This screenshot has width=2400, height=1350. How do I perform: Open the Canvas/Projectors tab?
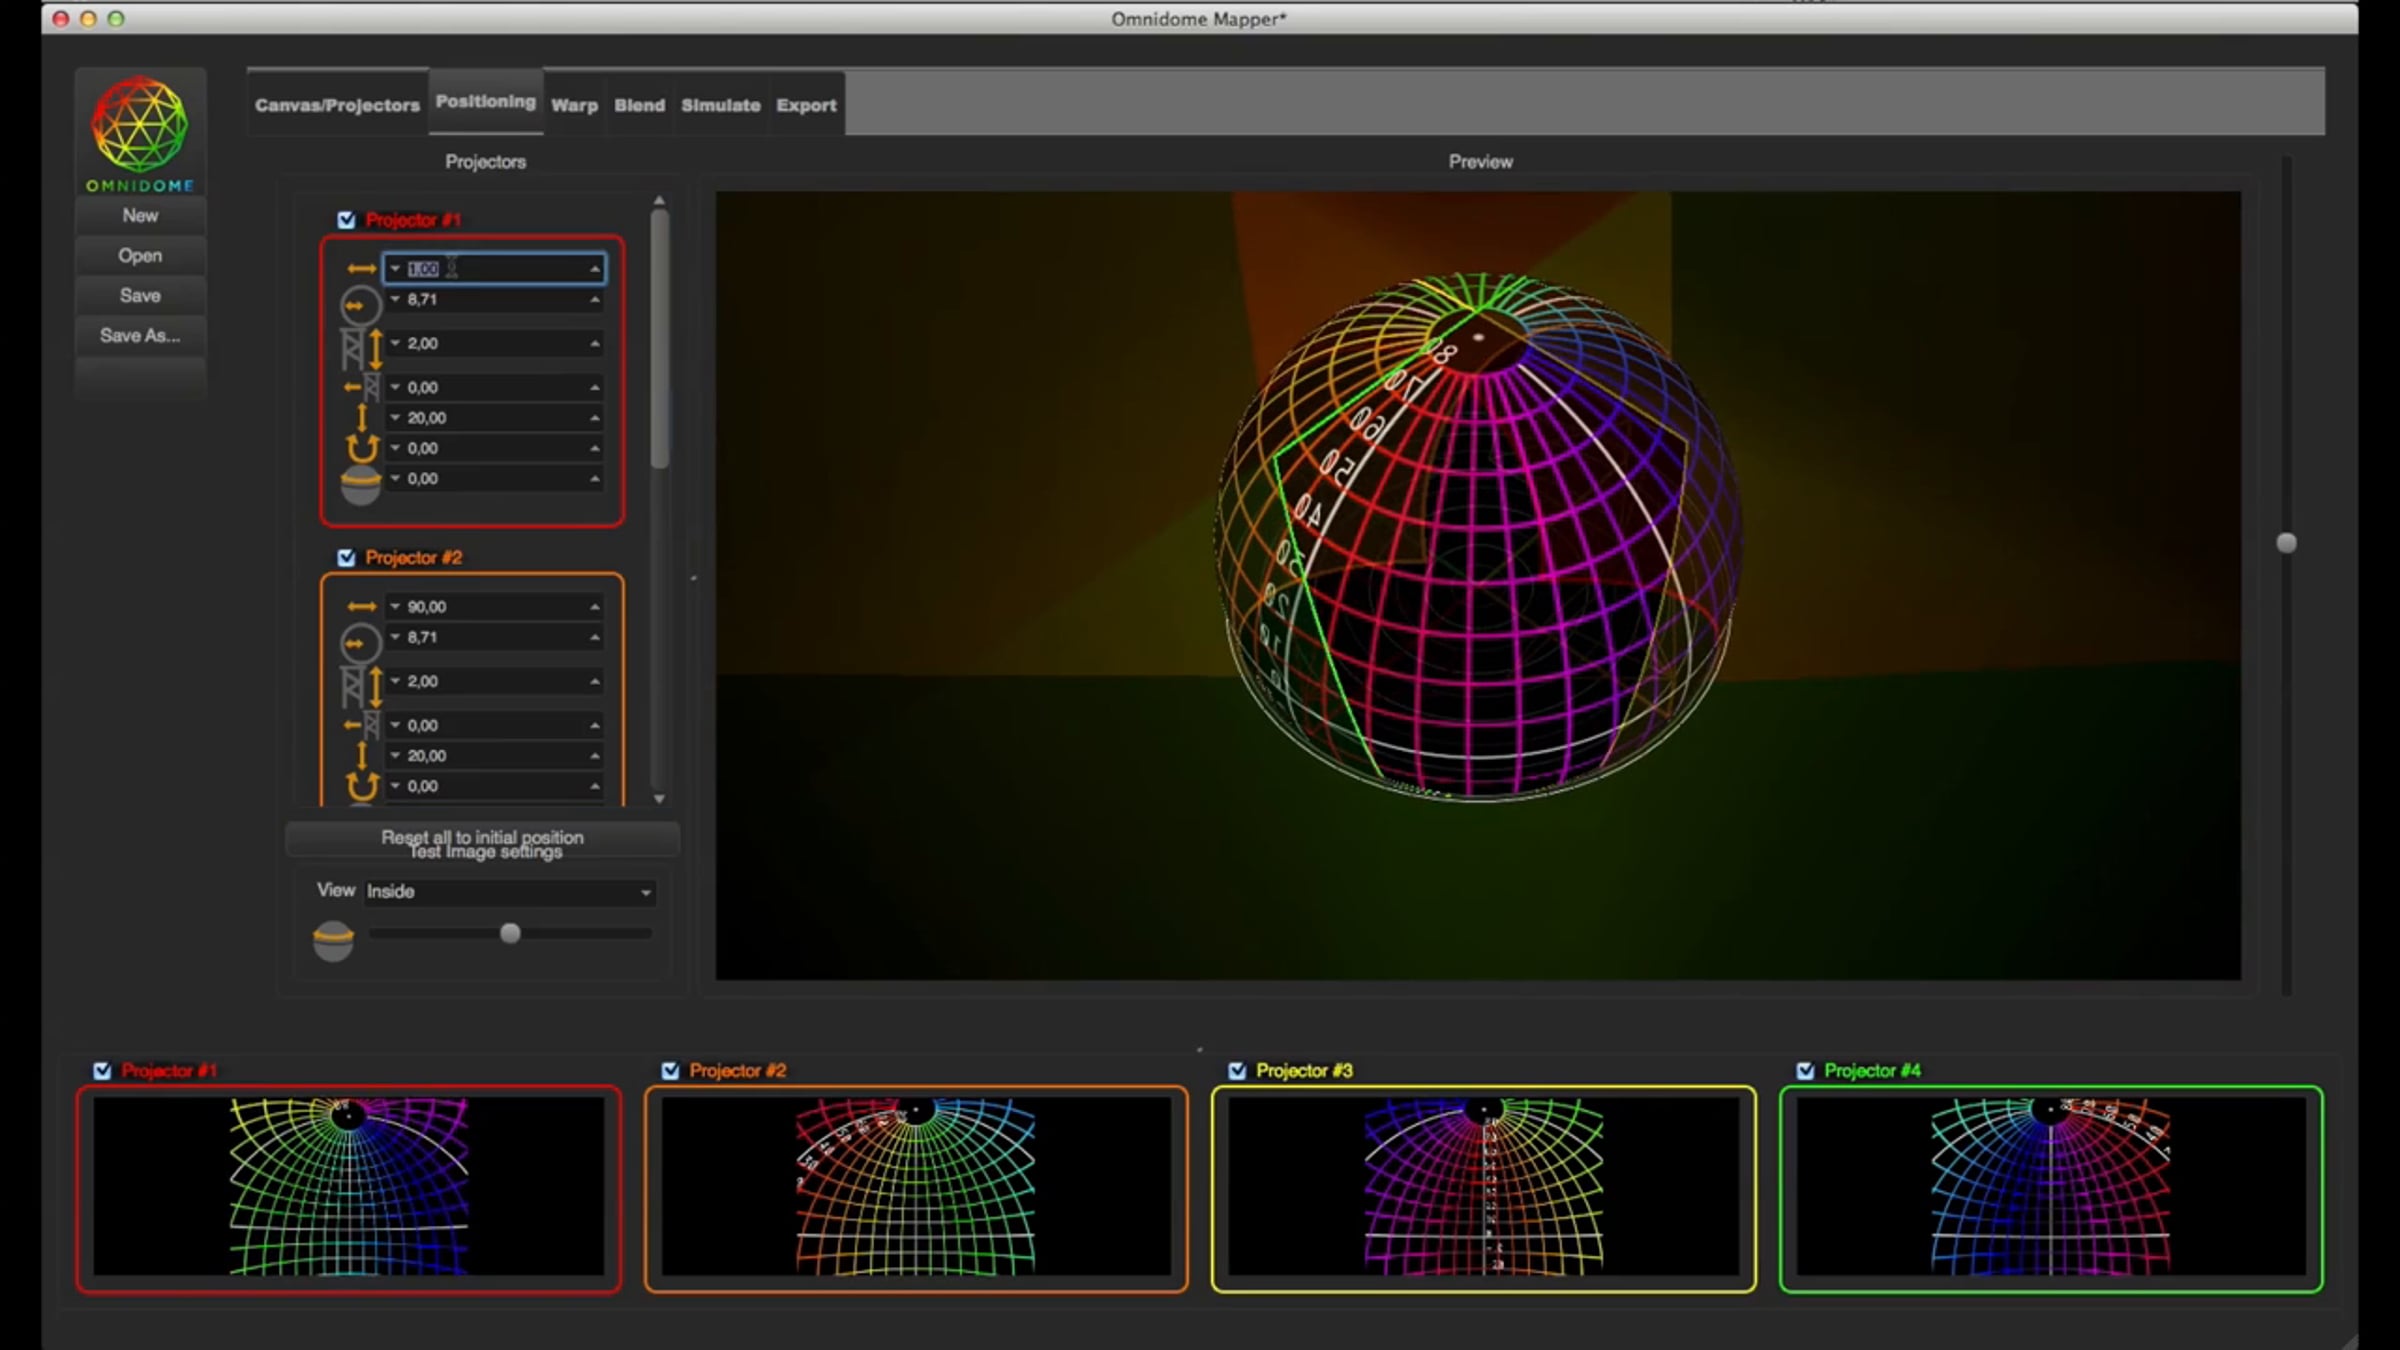point(337,105)
